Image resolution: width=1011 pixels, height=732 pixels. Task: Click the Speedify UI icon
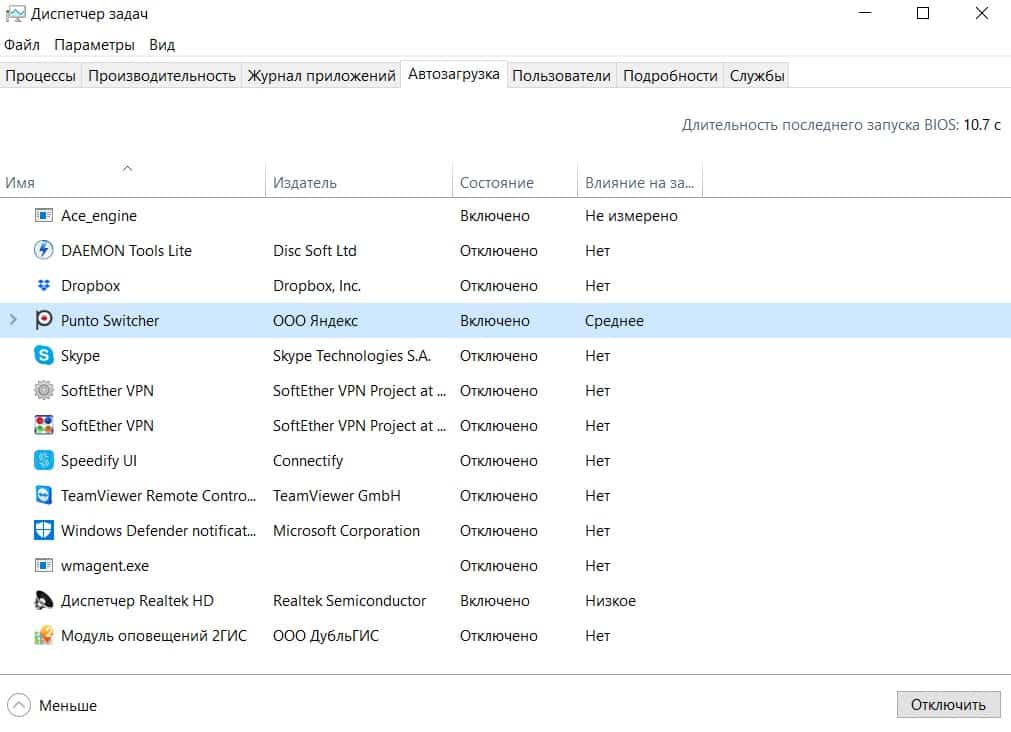(43, 460)
